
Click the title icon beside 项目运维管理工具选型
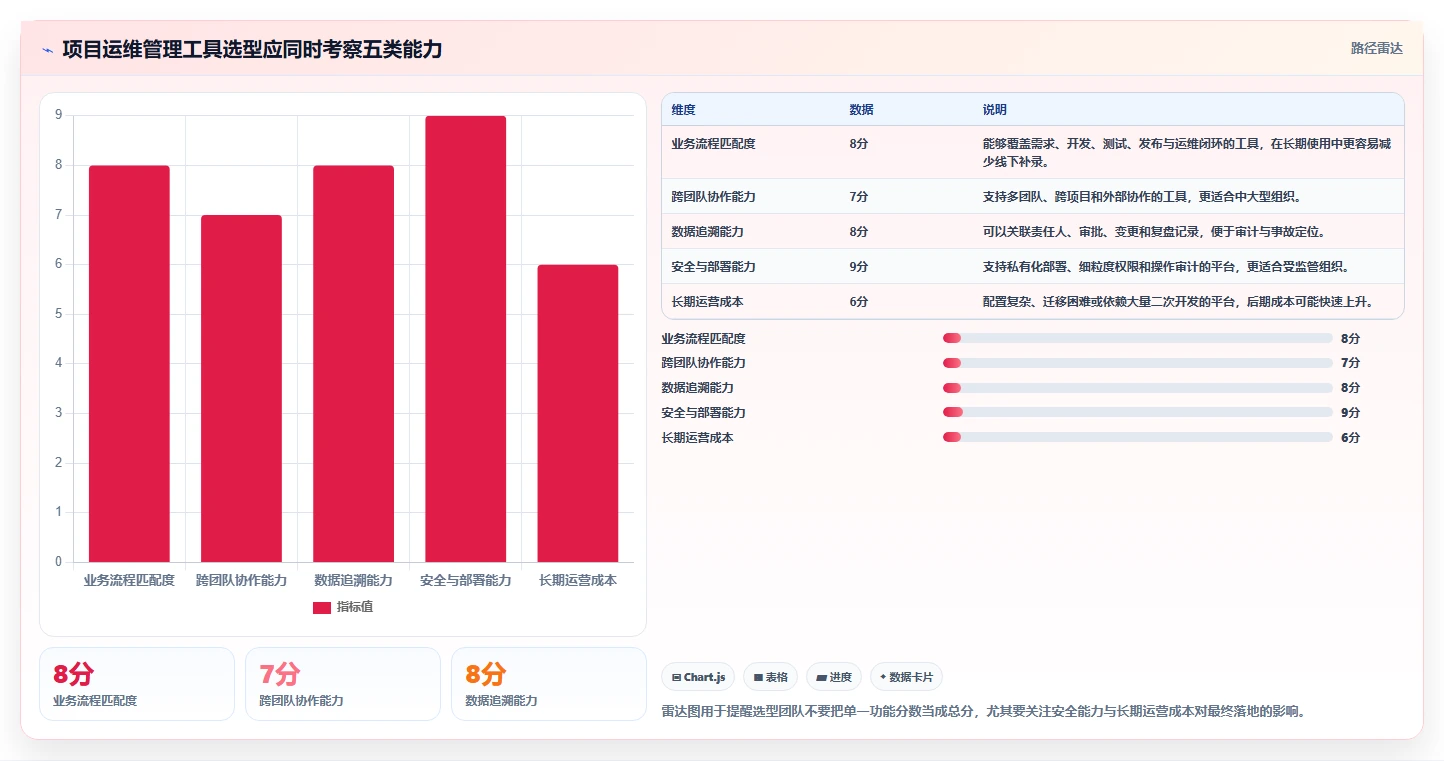click(x=48, y=50)
